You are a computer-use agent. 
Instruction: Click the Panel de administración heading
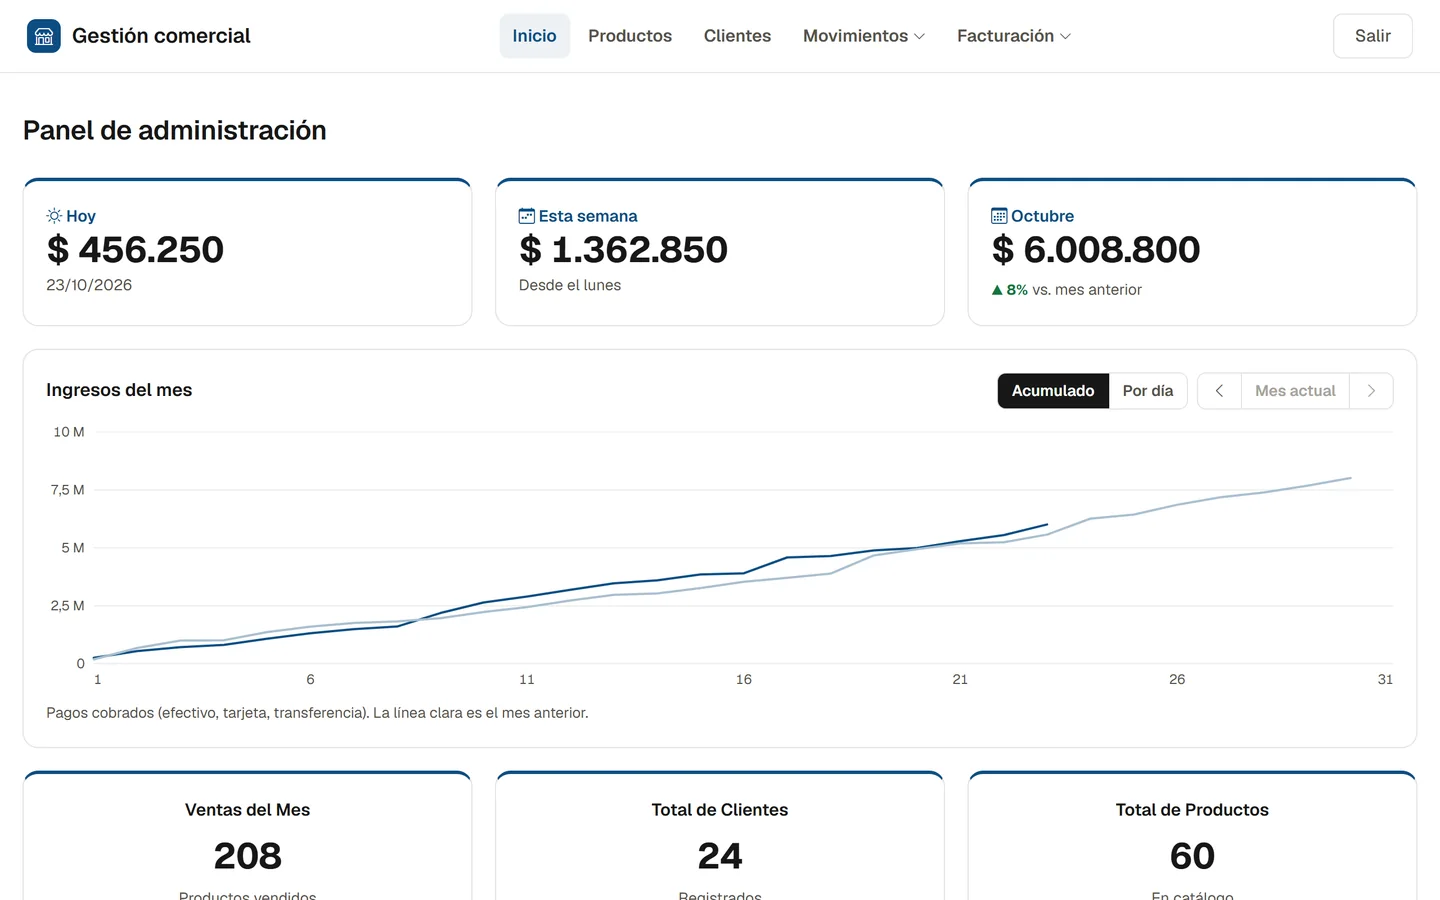point(175,130)
